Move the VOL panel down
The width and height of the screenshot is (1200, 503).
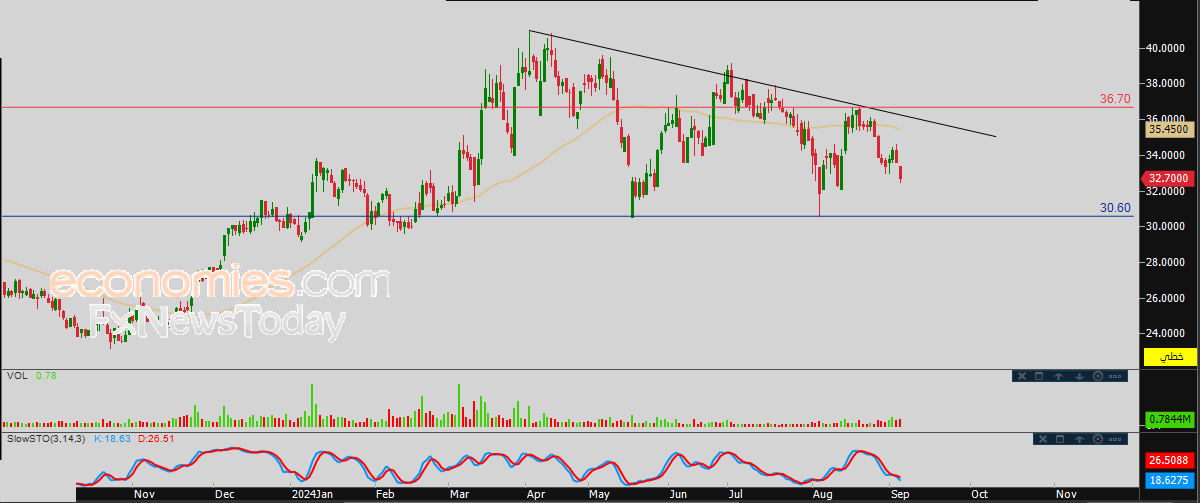coord(1079,376)
